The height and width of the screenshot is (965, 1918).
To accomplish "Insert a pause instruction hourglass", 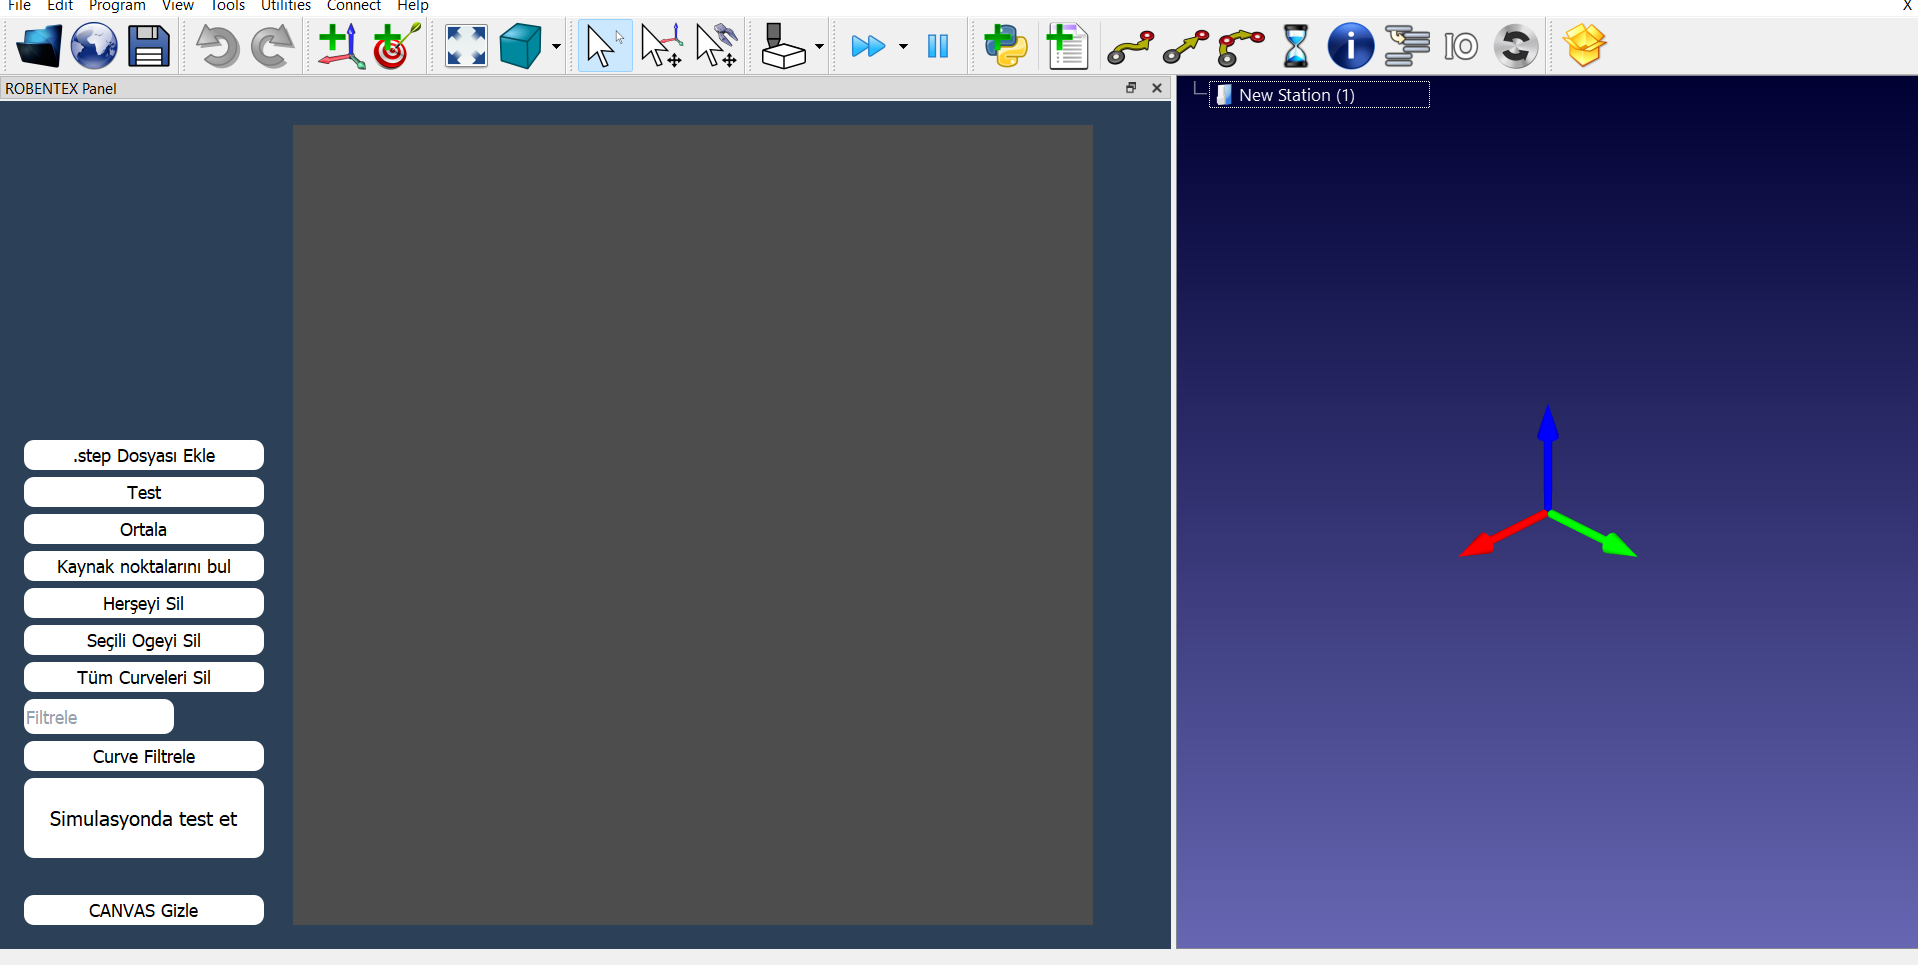I will coord(1296,46).
